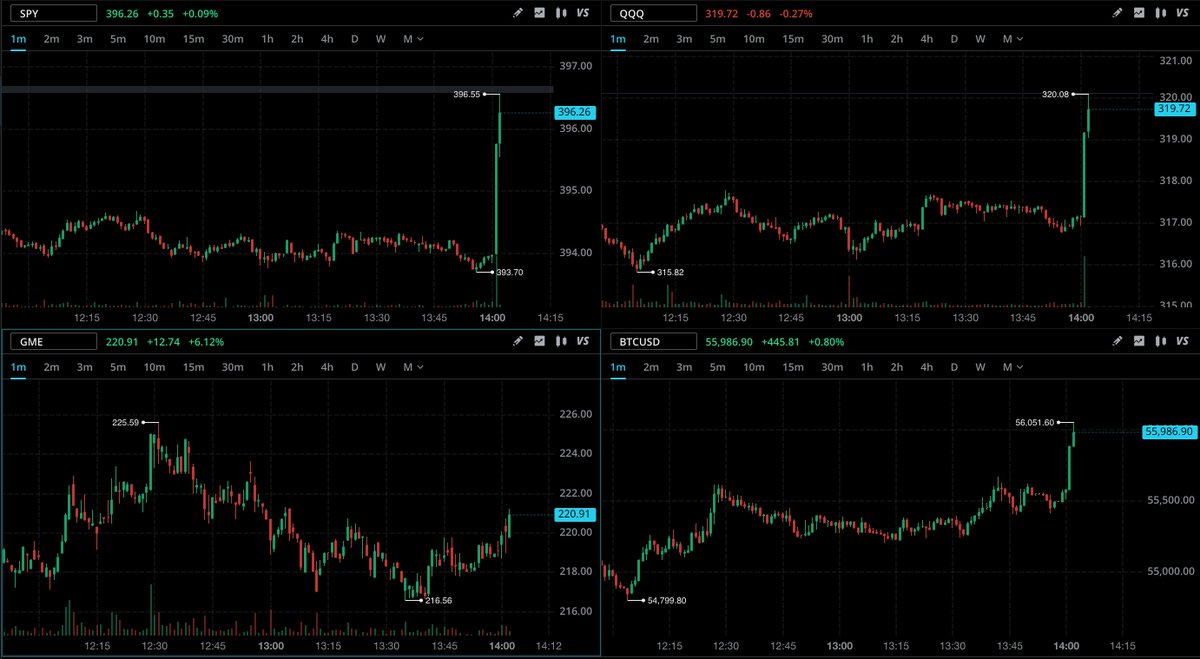
Task: Set GME chart to W weekly timeframe
Action: point(381,367)
